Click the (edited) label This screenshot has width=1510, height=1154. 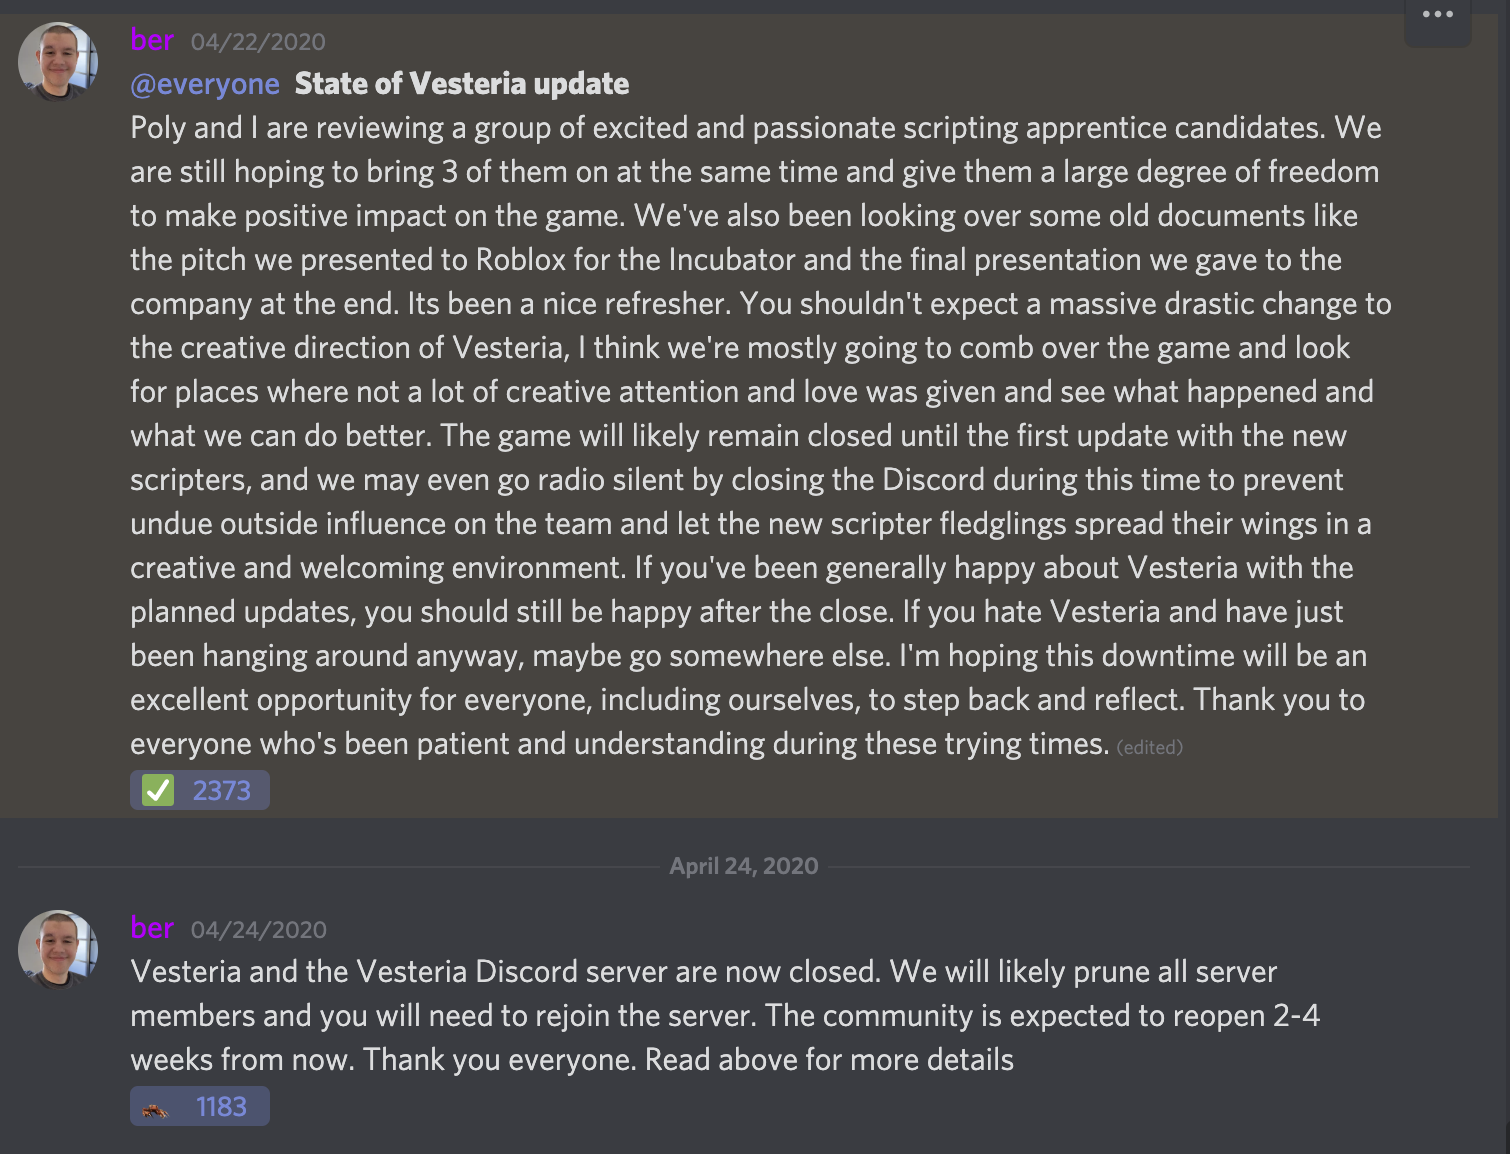click(1149, 747)
